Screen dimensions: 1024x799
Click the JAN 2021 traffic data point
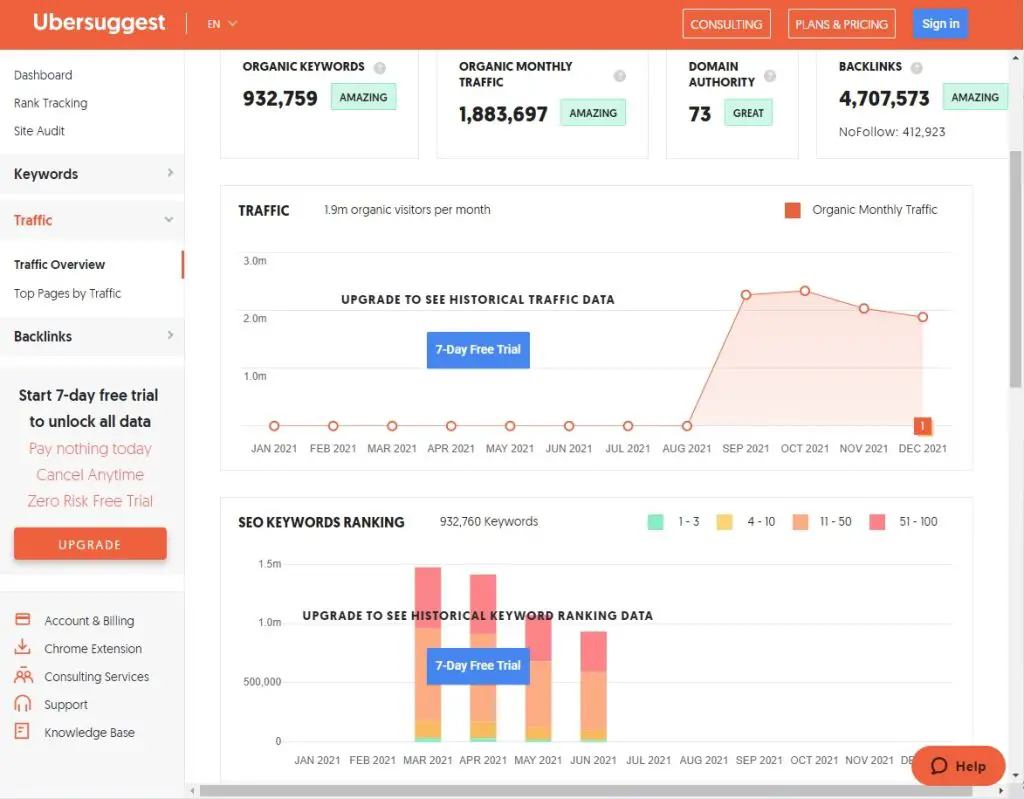tap(274, 426)
